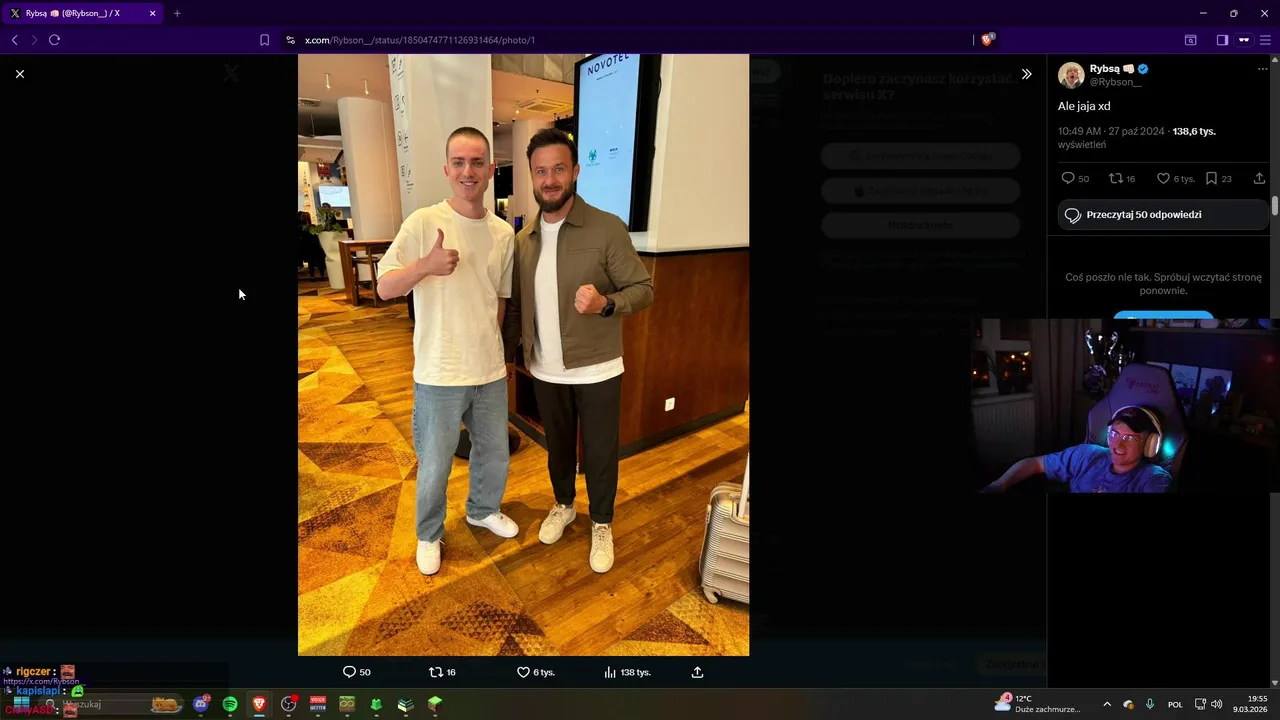Screen dimensions: 1280x720
Task: Bookmark the post in the right sidebar
Action: click(1211, 178)
